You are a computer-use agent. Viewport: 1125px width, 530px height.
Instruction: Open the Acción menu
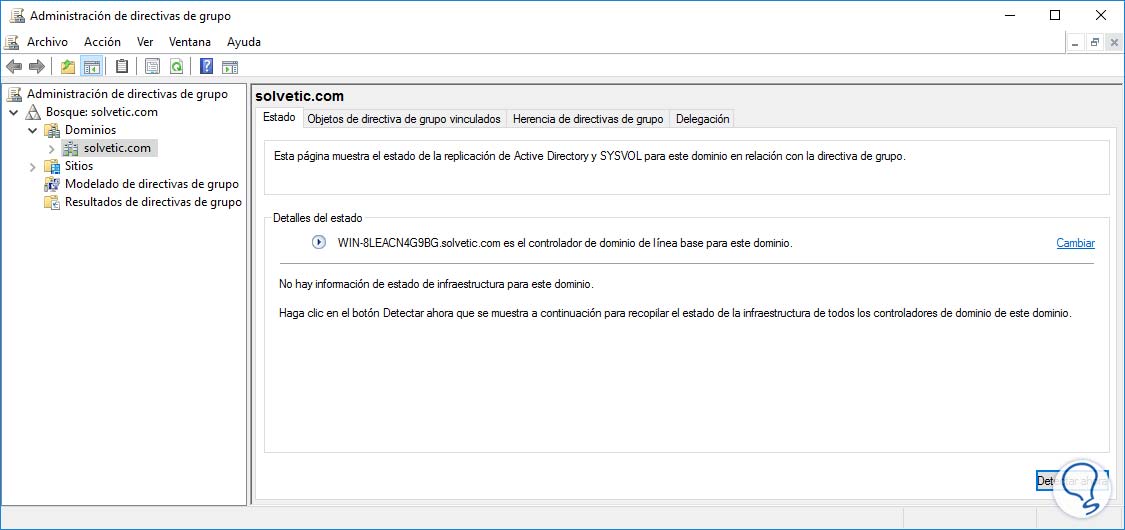(x=102, y=42)
